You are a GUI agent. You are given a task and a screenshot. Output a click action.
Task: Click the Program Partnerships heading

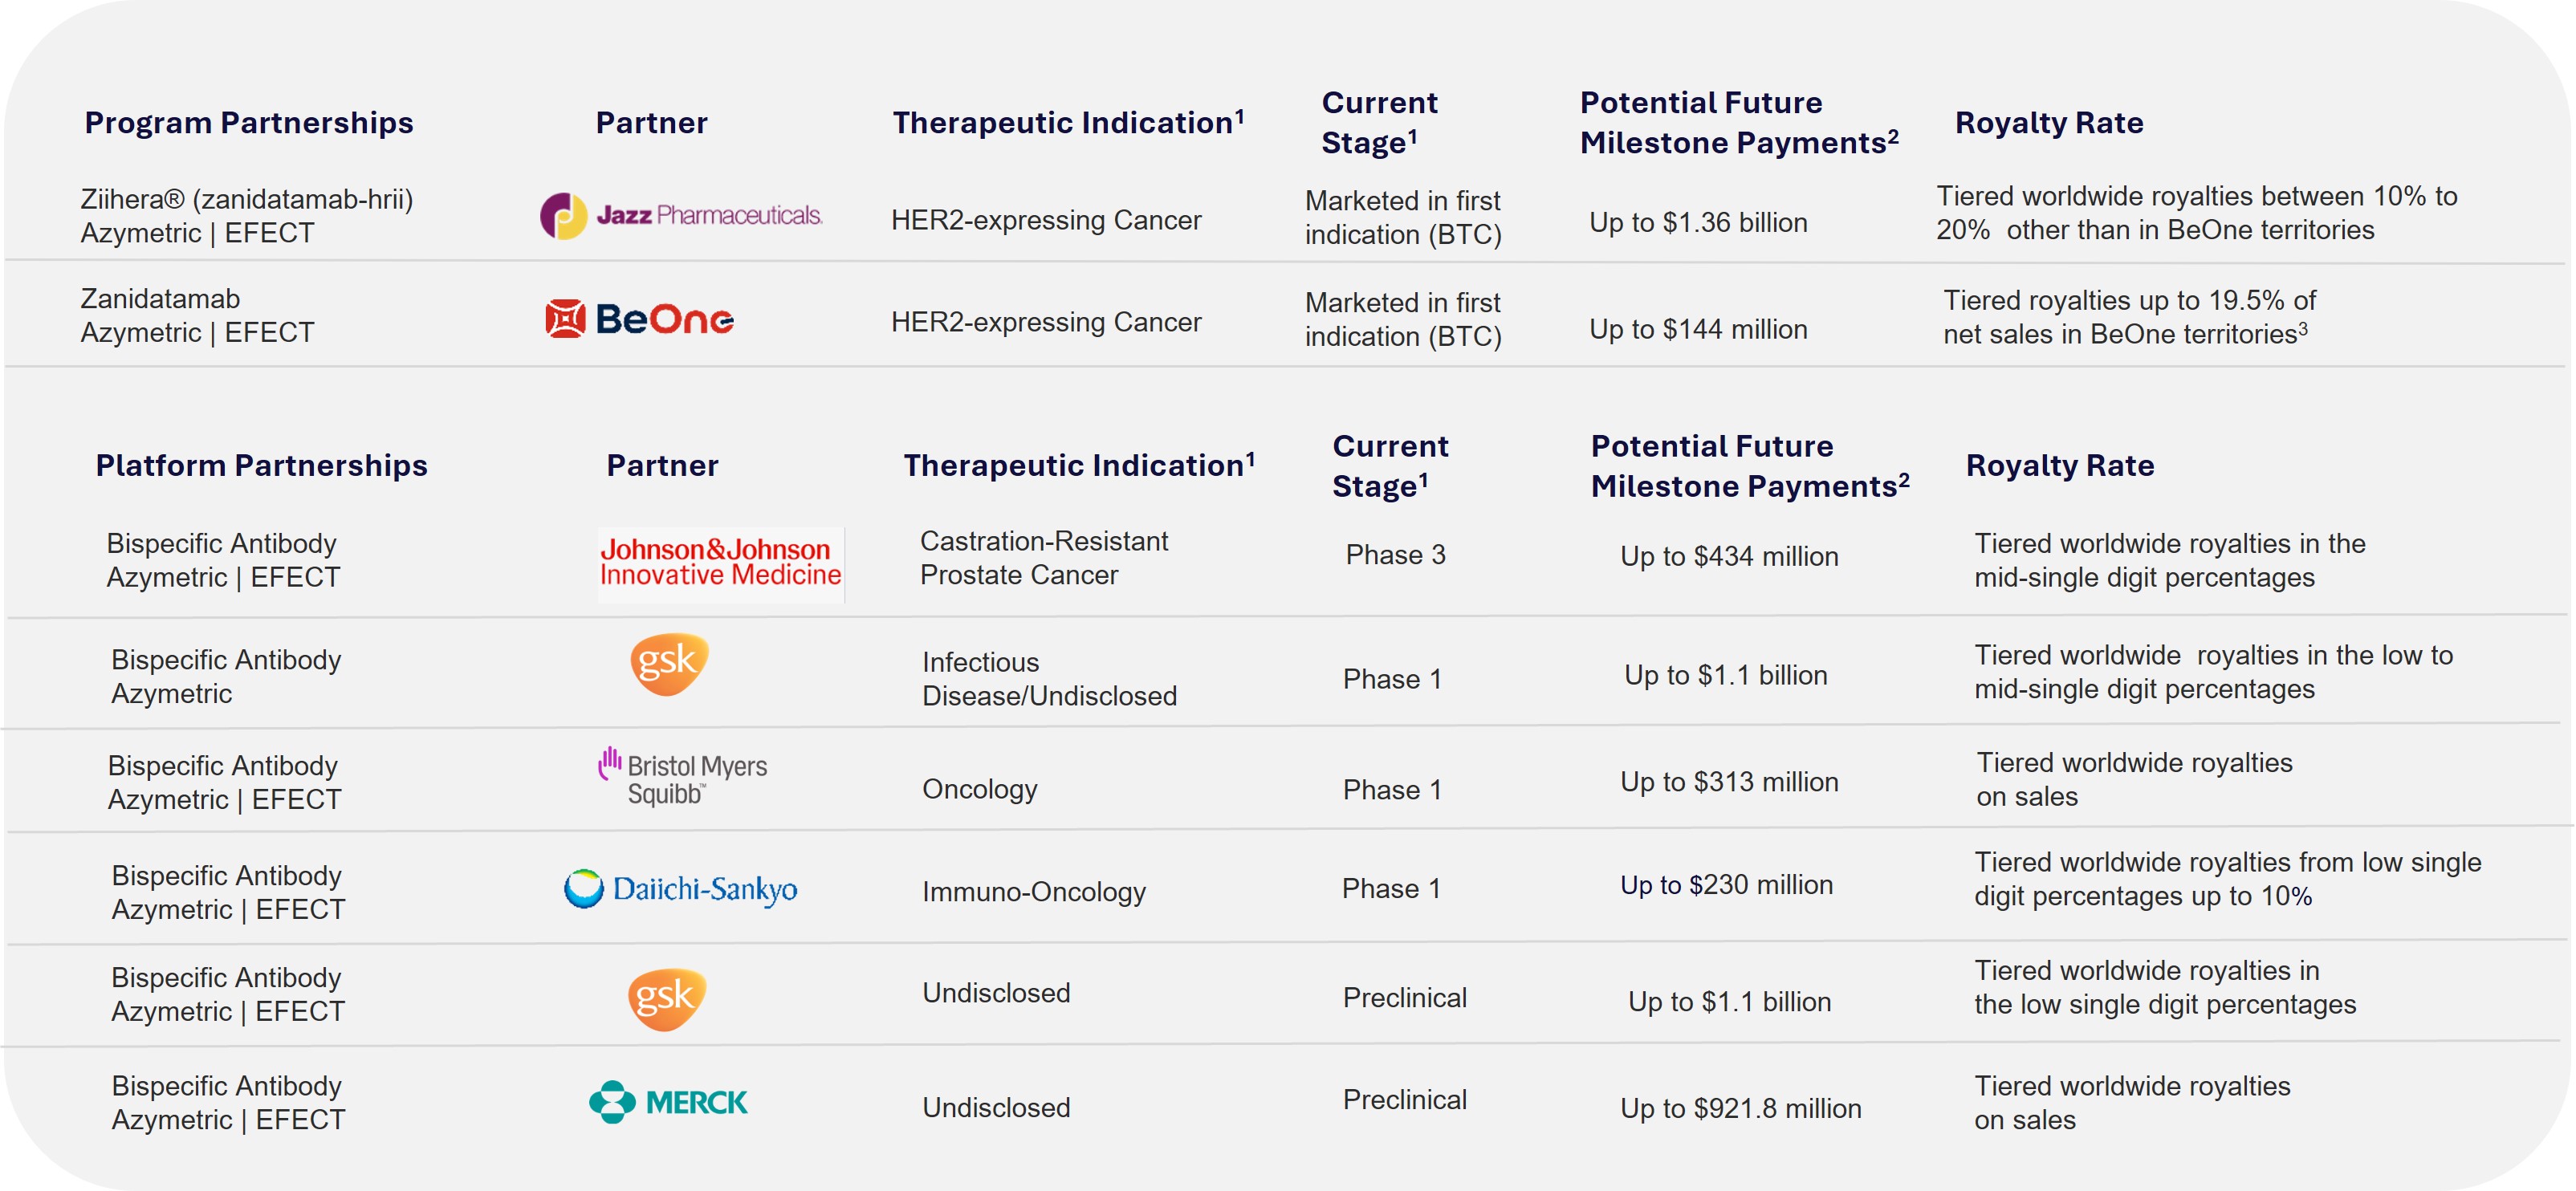[x=249, y=123]
